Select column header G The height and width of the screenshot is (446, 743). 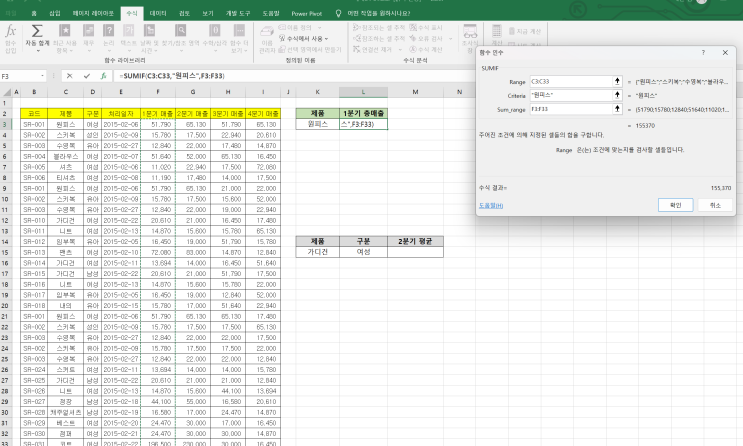(x=193, y=92)
